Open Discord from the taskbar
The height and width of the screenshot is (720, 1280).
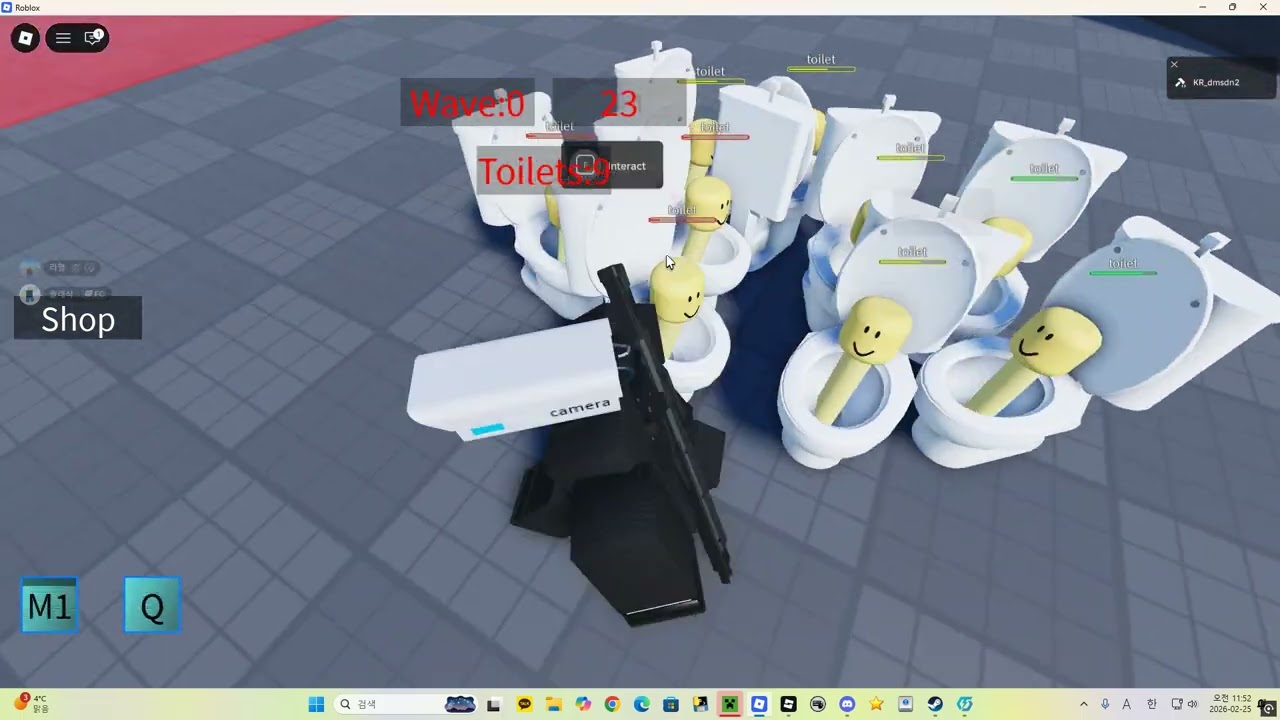(847, 705)
